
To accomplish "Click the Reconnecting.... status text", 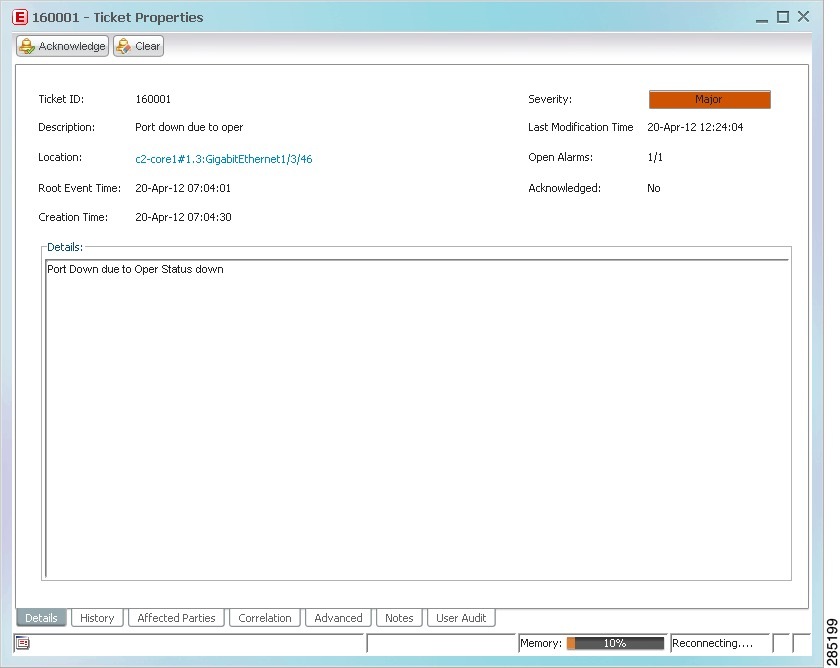I will 712,643.
